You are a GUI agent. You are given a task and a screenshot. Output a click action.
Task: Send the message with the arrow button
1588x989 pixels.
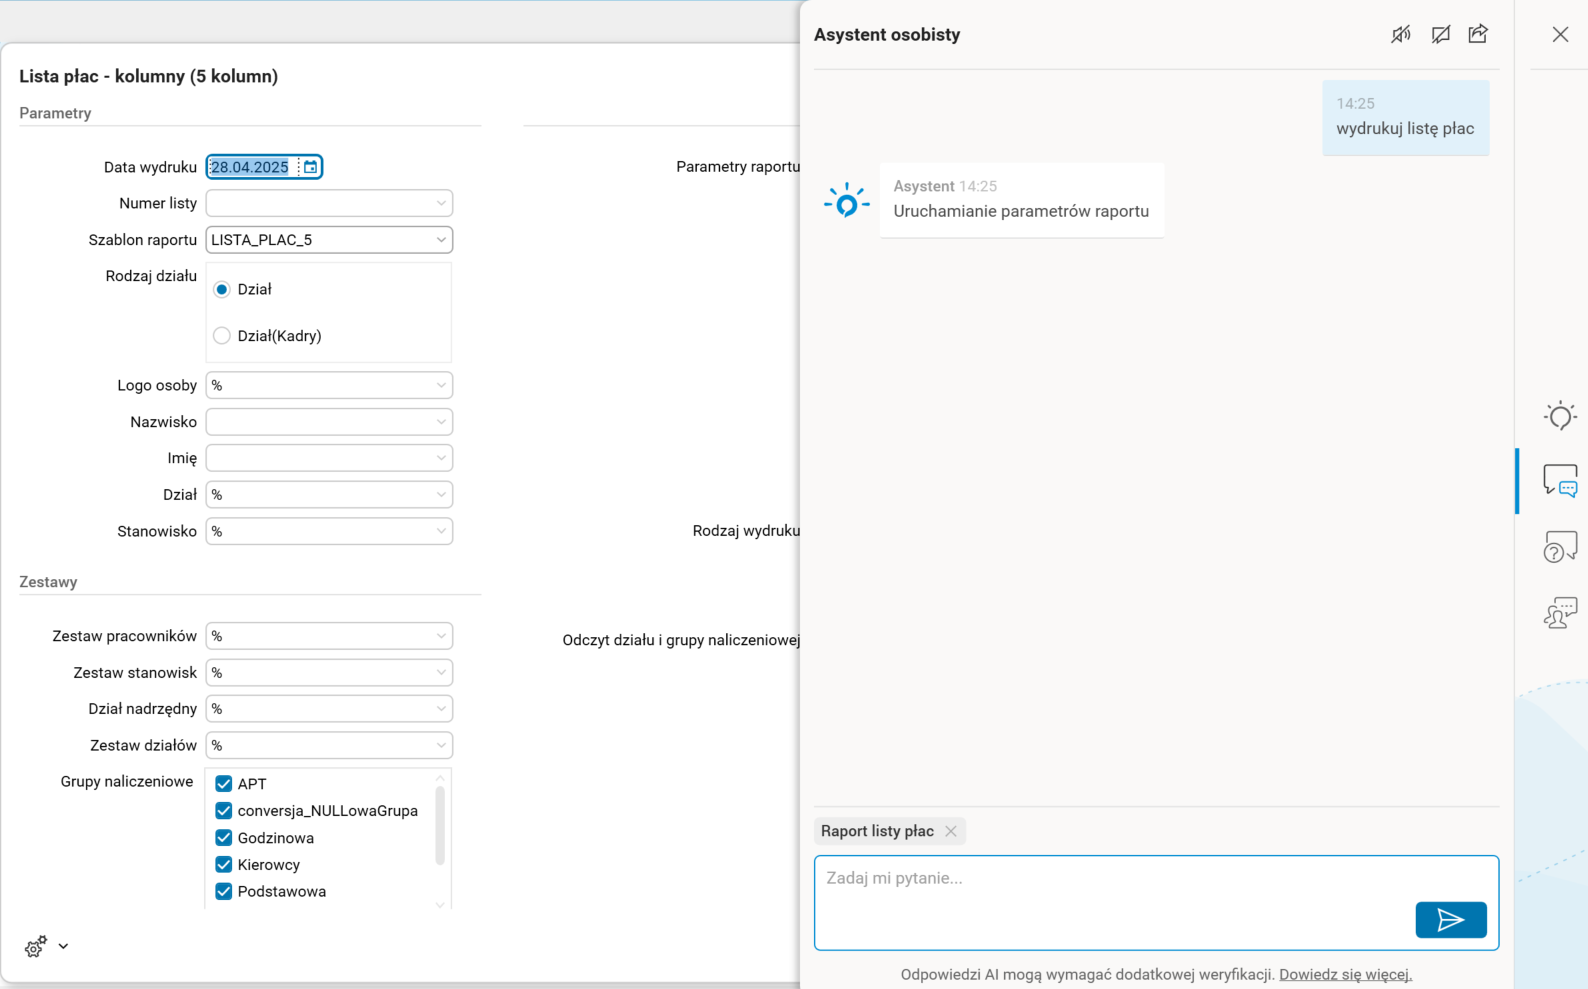1451,920
